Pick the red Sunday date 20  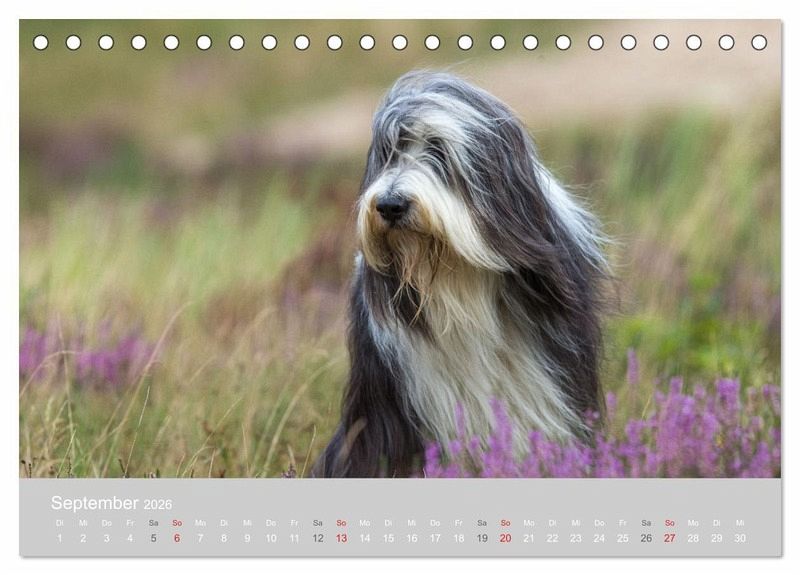(x=505, y=538)
